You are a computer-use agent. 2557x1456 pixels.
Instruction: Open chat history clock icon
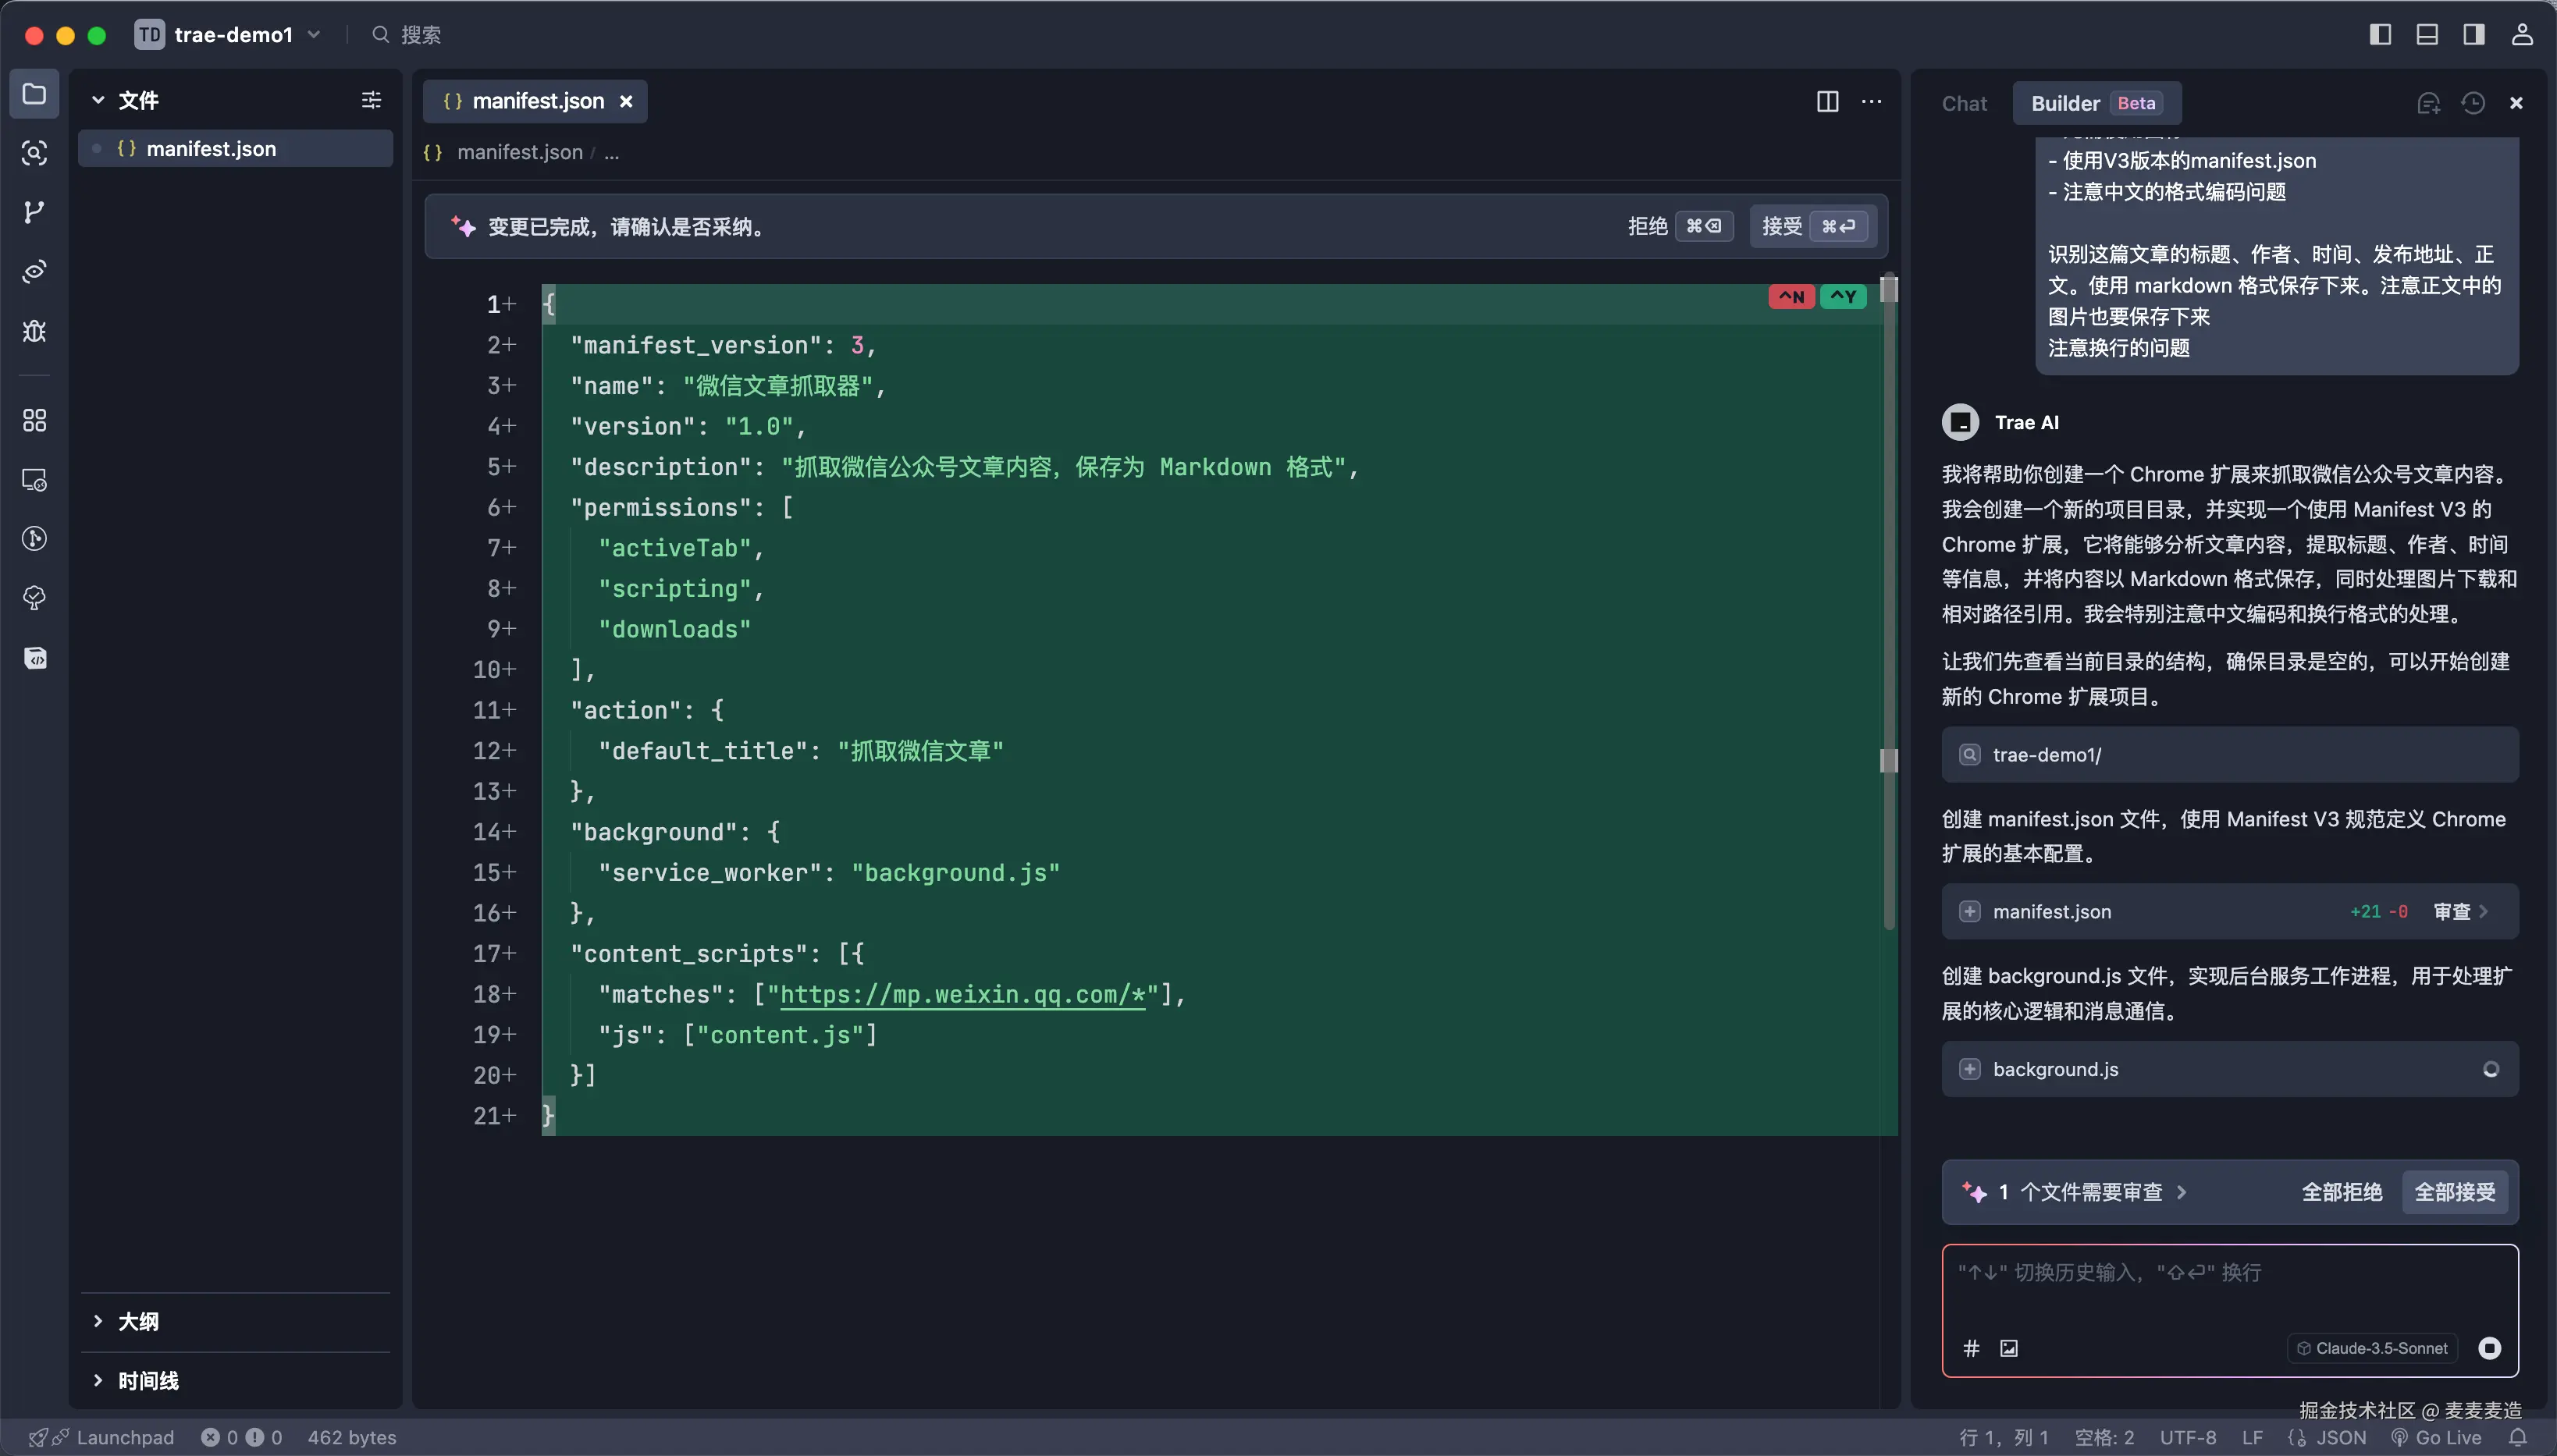2473,103
